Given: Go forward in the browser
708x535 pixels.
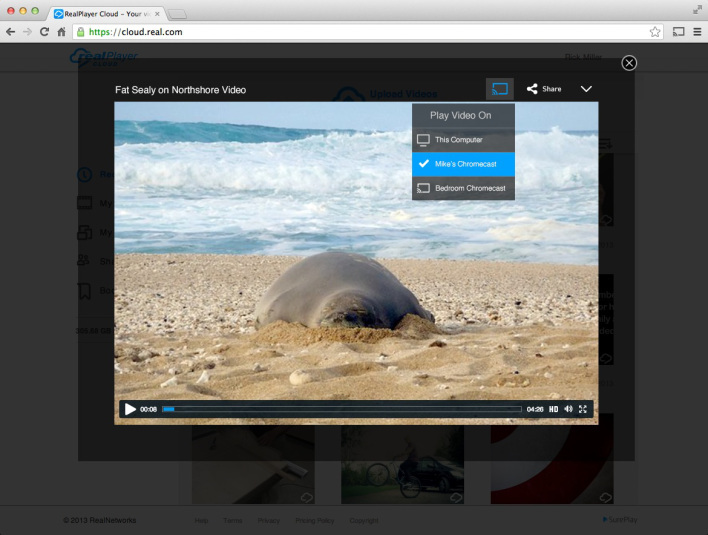Looking at the screenshot, I should click(x=27, y=32).
